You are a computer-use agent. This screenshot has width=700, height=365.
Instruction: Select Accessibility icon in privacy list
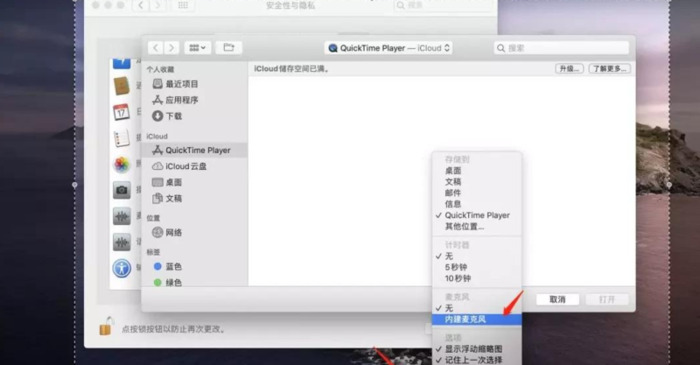(121, 269)
